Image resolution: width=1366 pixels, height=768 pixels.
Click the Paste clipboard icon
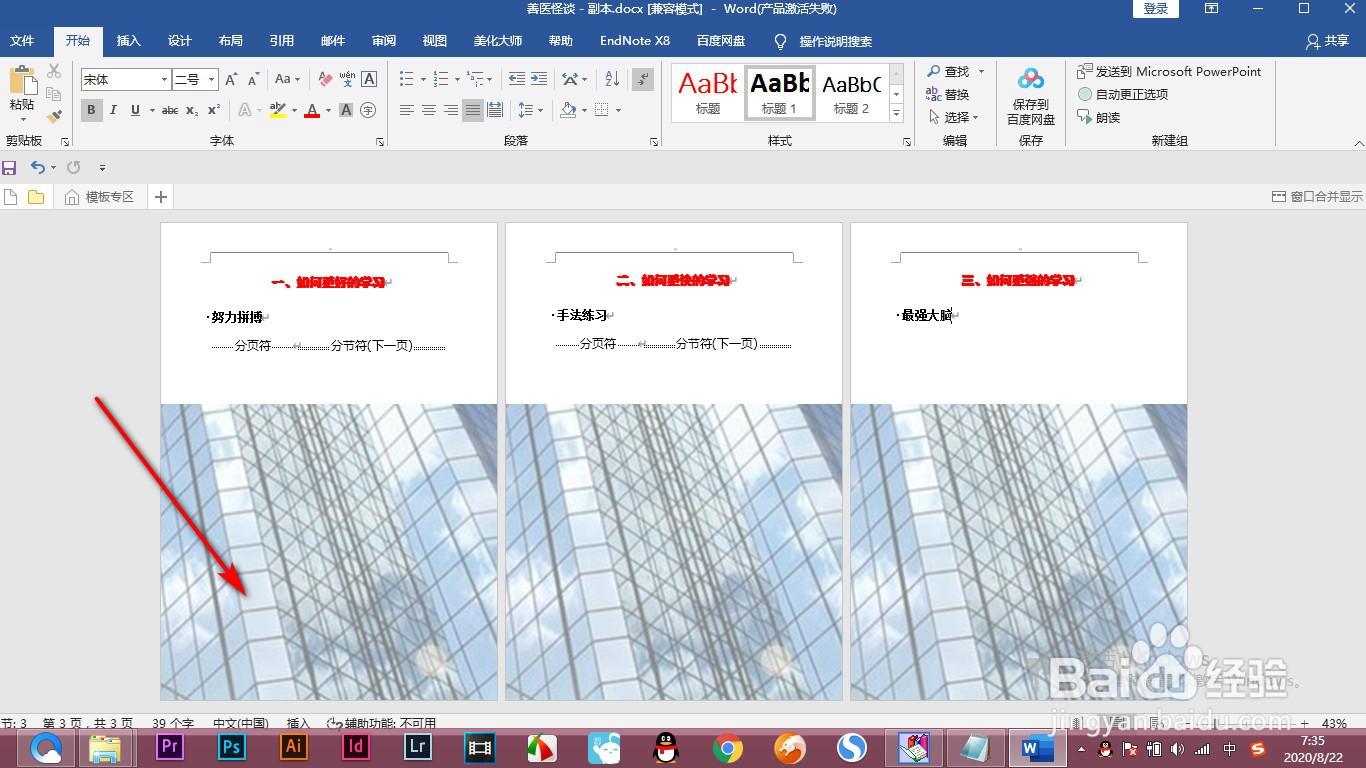(22, 81)
